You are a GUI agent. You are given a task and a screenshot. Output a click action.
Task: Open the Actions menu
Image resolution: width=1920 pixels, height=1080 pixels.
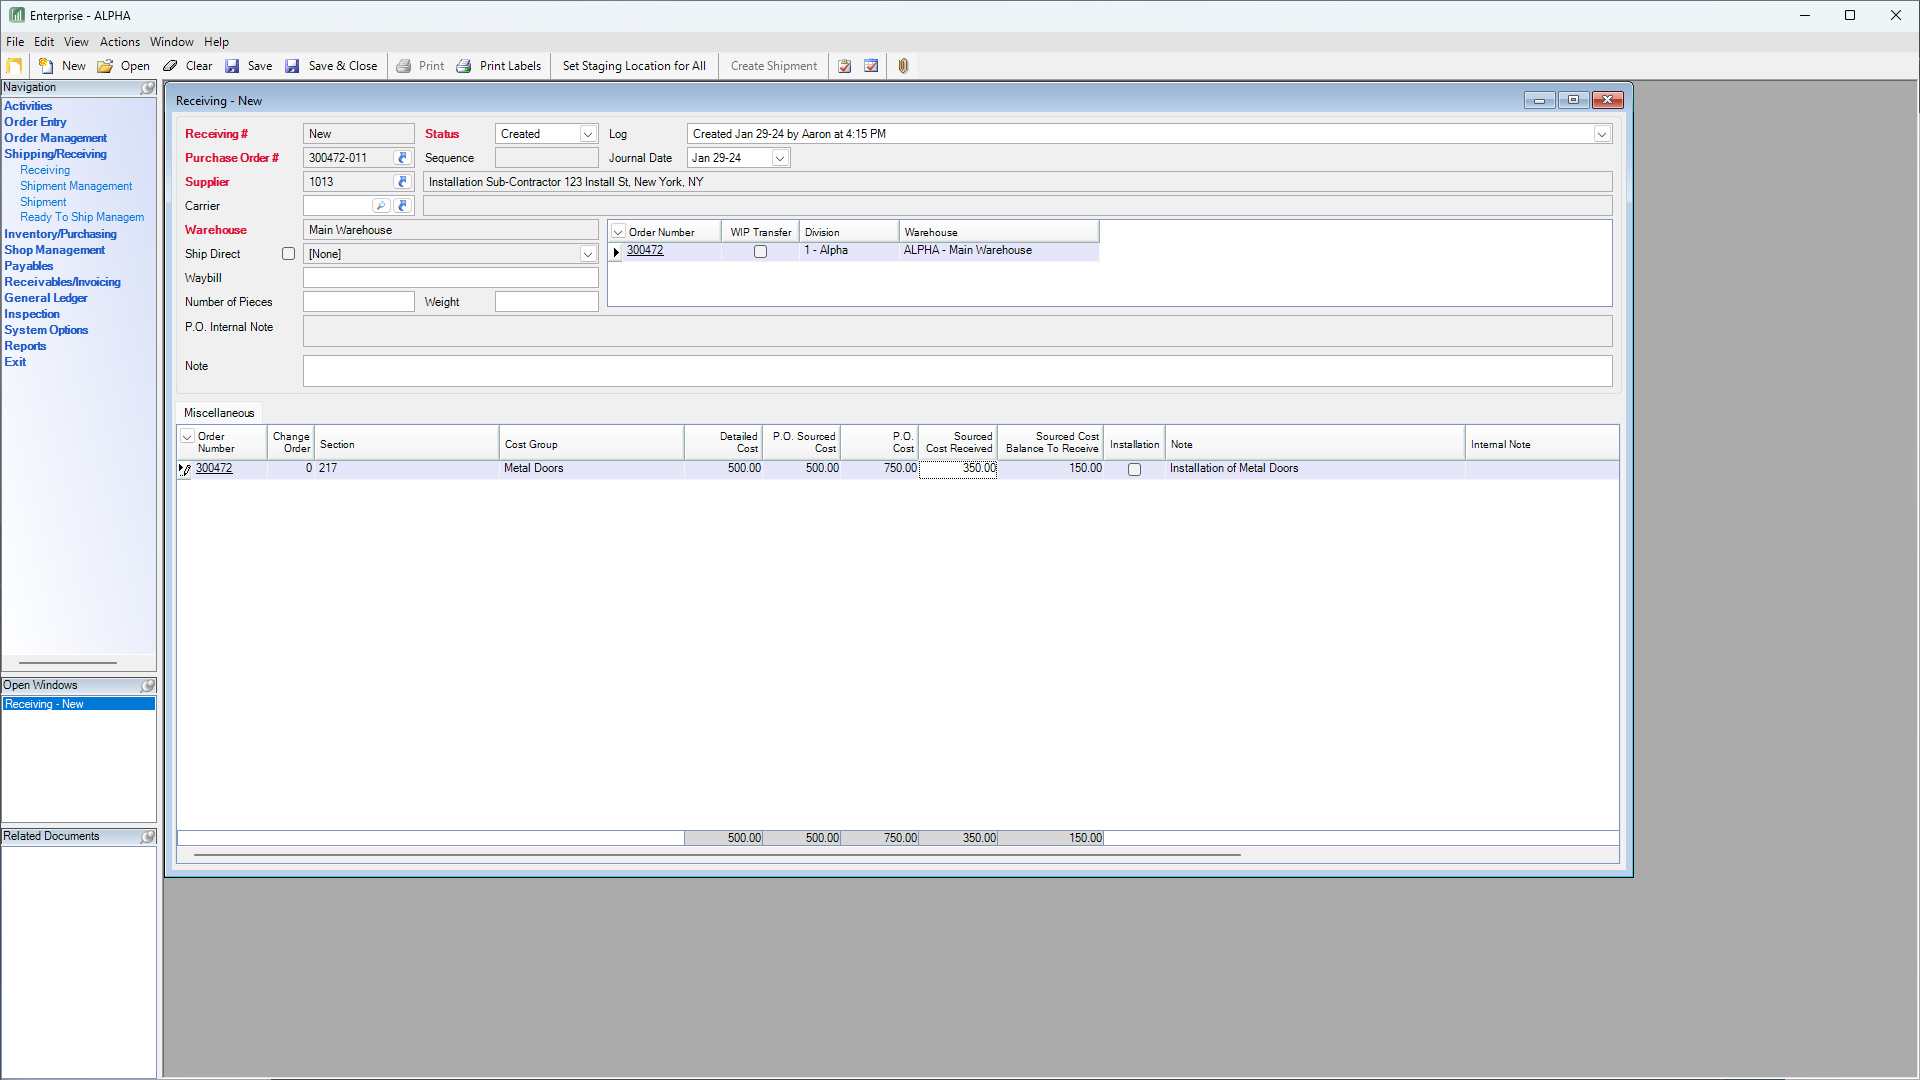pos(119,42)
